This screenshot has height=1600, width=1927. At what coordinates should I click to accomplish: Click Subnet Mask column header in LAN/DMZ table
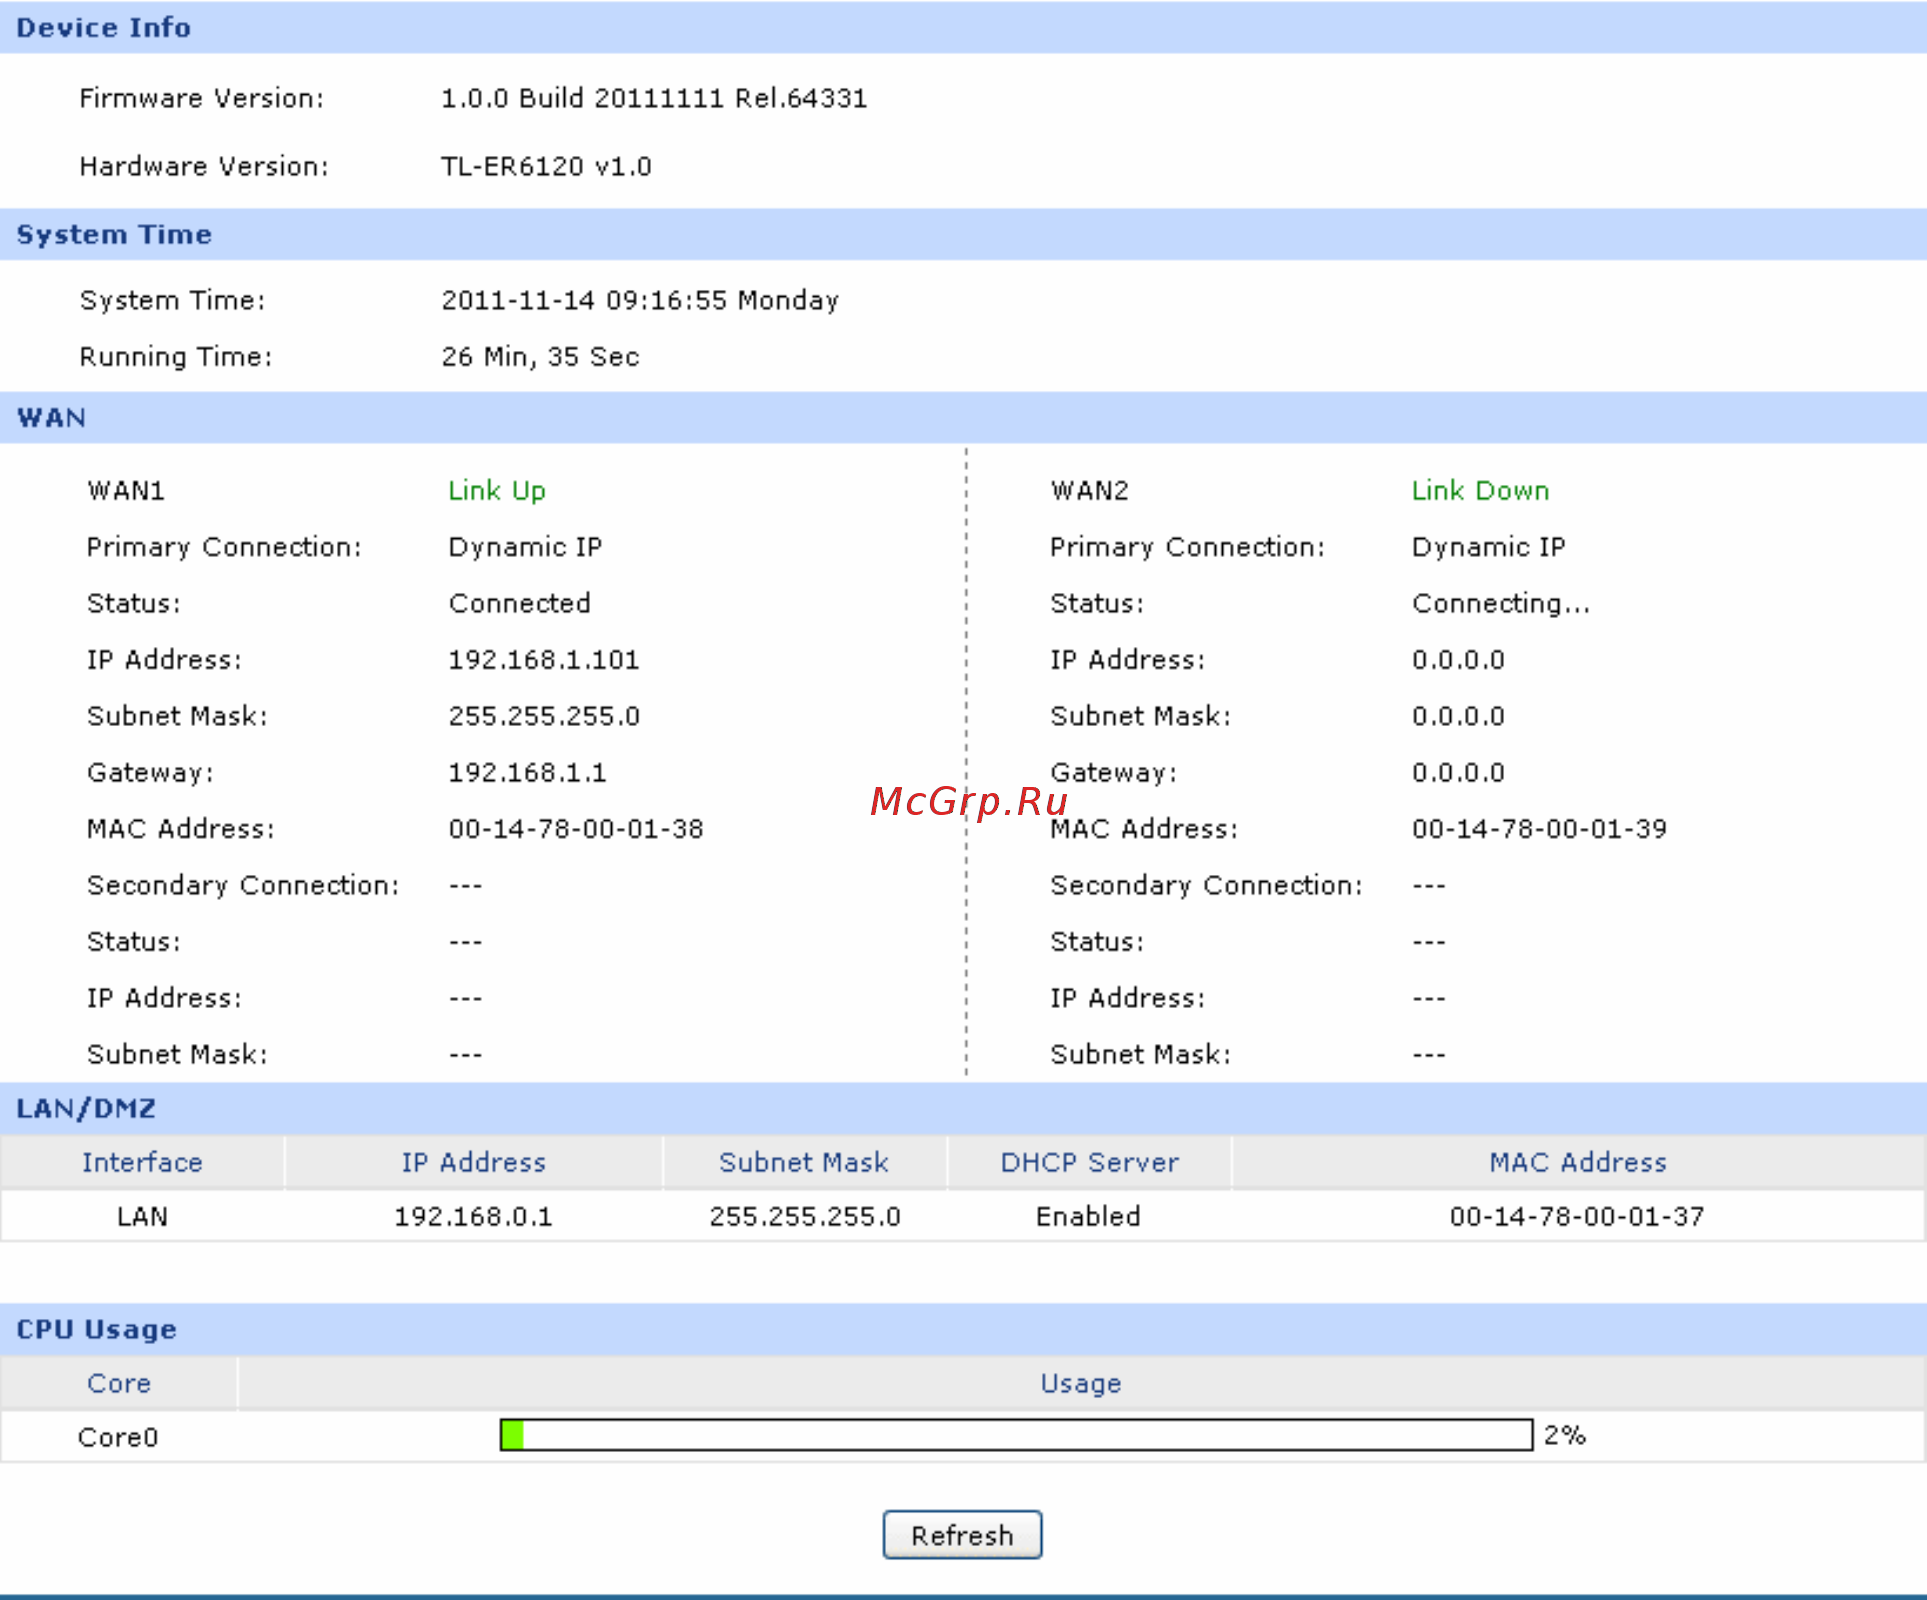(804, 1162)
